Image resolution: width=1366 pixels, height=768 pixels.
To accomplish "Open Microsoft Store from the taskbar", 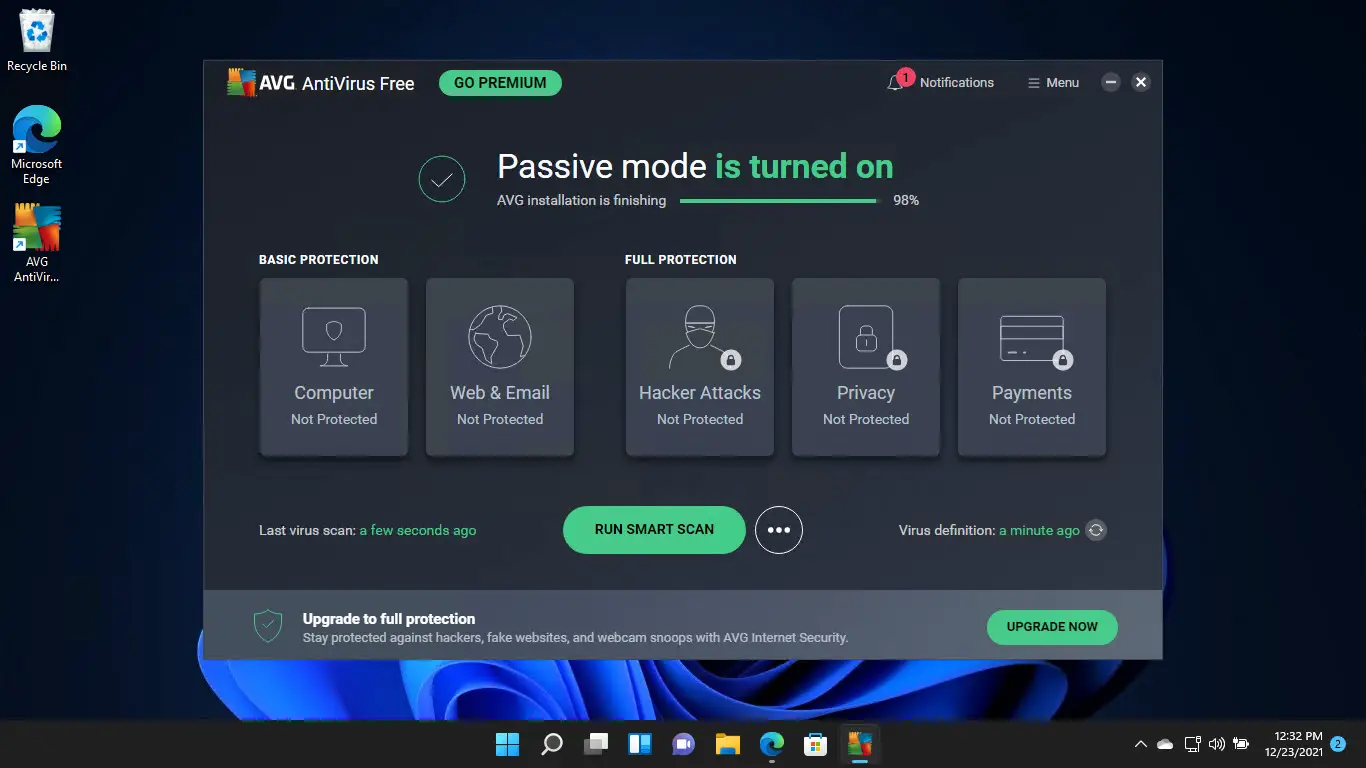I will [815, 744].
